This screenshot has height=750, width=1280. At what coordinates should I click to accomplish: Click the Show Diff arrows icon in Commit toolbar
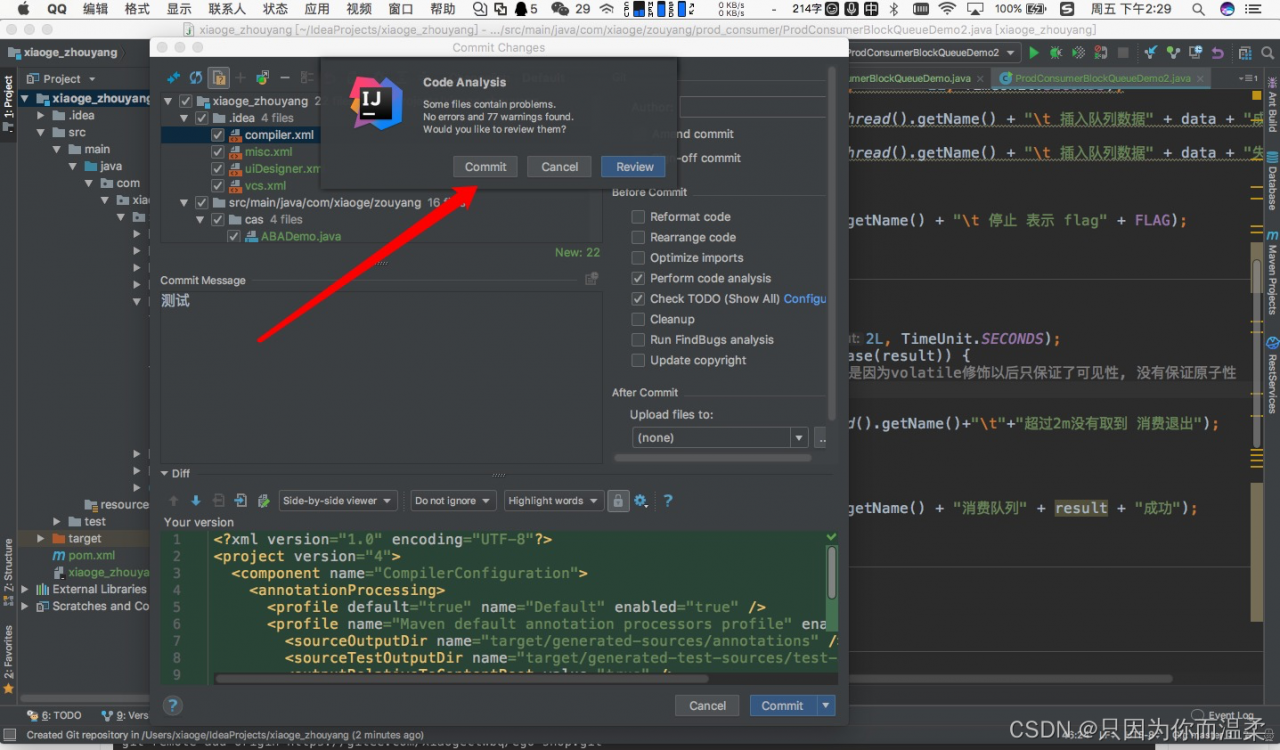pos(173,78)
